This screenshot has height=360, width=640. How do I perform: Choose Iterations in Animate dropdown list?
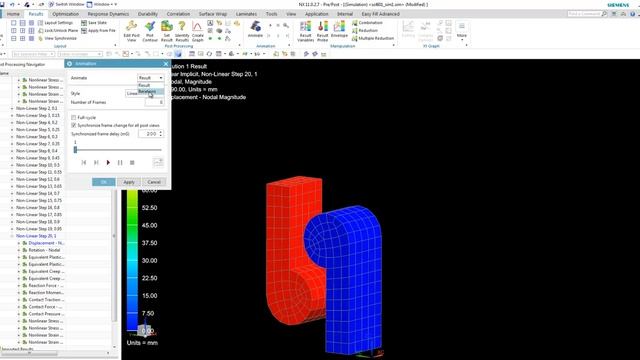151,91
